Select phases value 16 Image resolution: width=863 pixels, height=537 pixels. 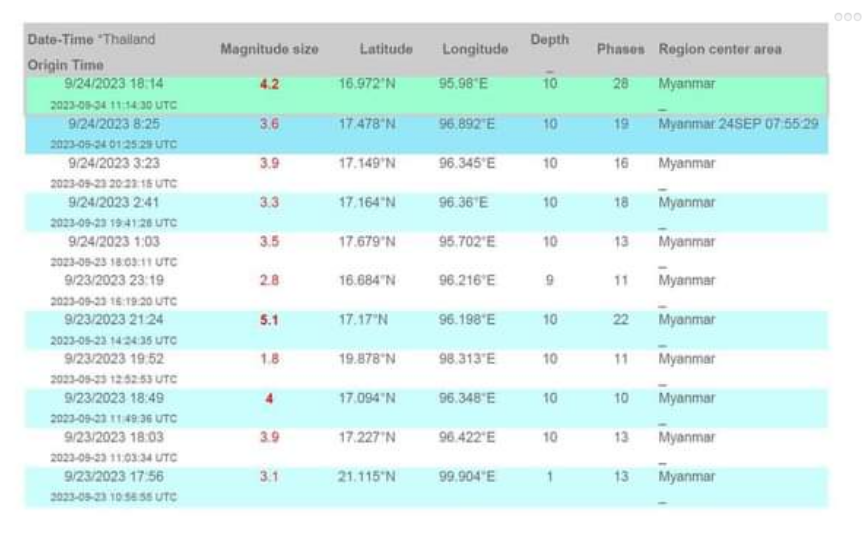(621, 163)
